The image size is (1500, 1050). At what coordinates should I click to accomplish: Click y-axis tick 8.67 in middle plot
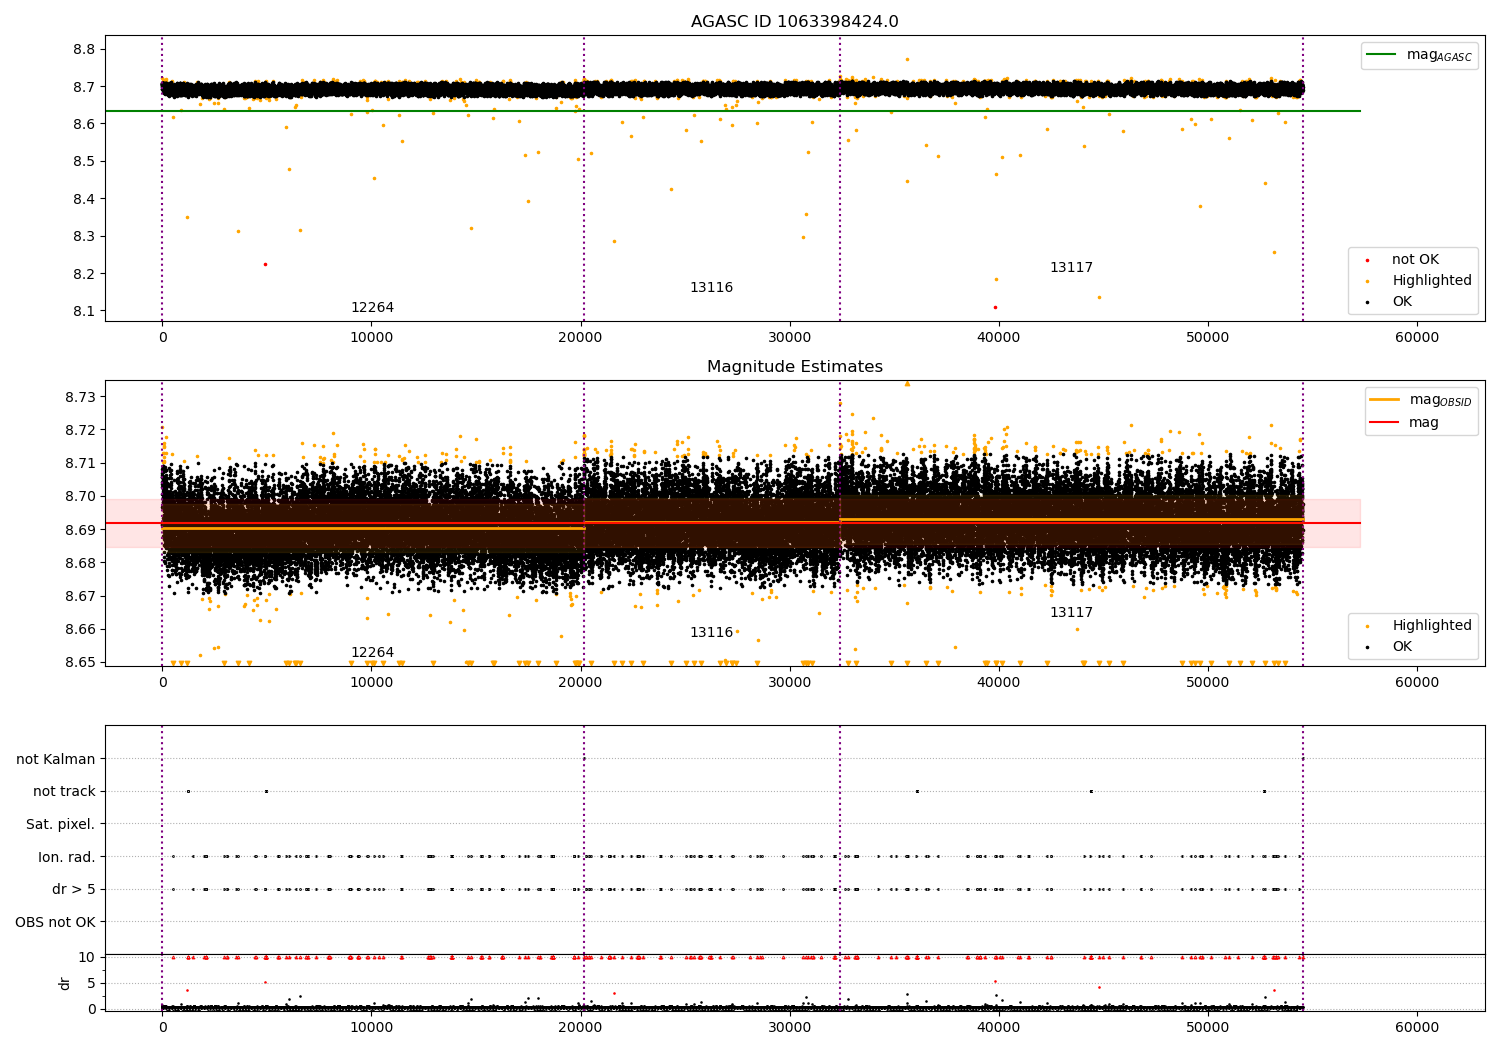point(81,597)
